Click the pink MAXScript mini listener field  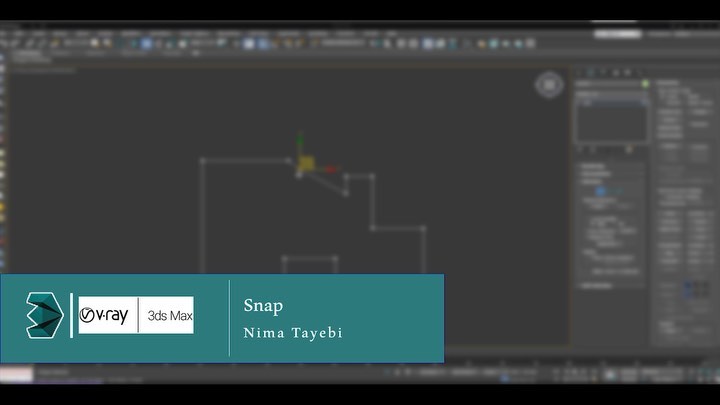pos(17,371)
